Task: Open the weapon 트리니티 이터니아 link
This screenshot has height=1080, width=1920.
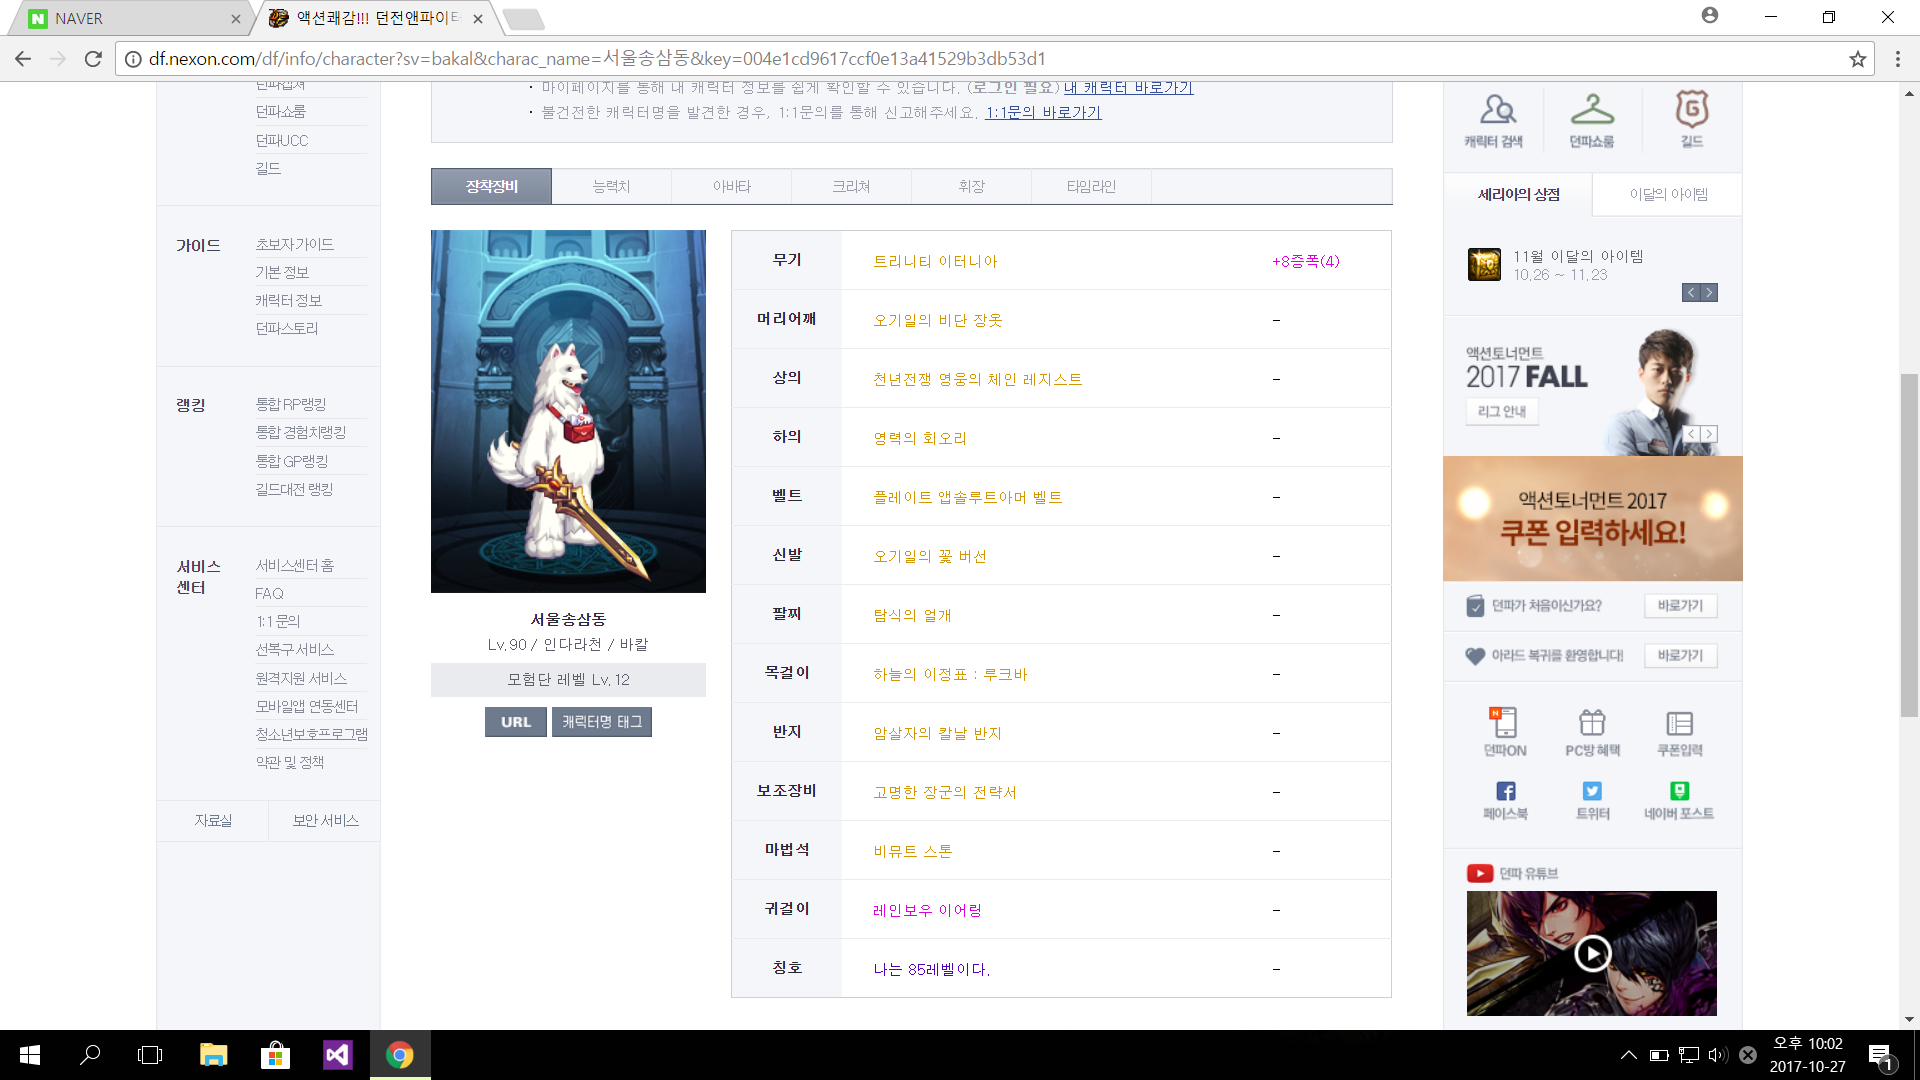Action: pyautogui.click(x=935, y=261)
